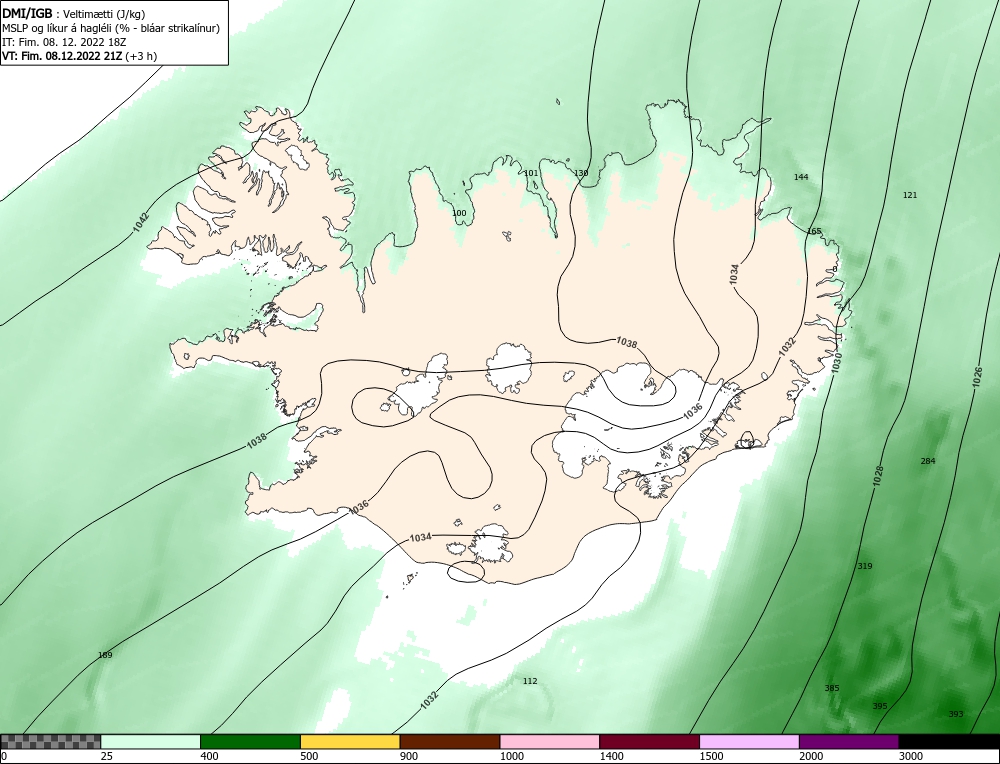Click the legend scale value 2000
The height and width of the screenshot is (764, 1000).
(x=811, y=756)
